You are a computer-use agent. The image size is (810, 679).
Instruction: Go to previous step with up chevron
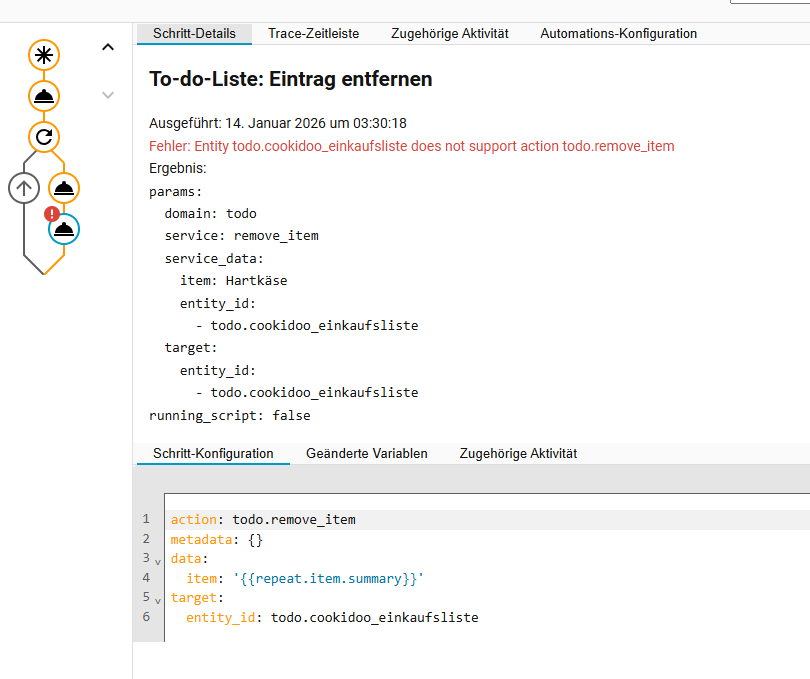click(x=108, y=47)
